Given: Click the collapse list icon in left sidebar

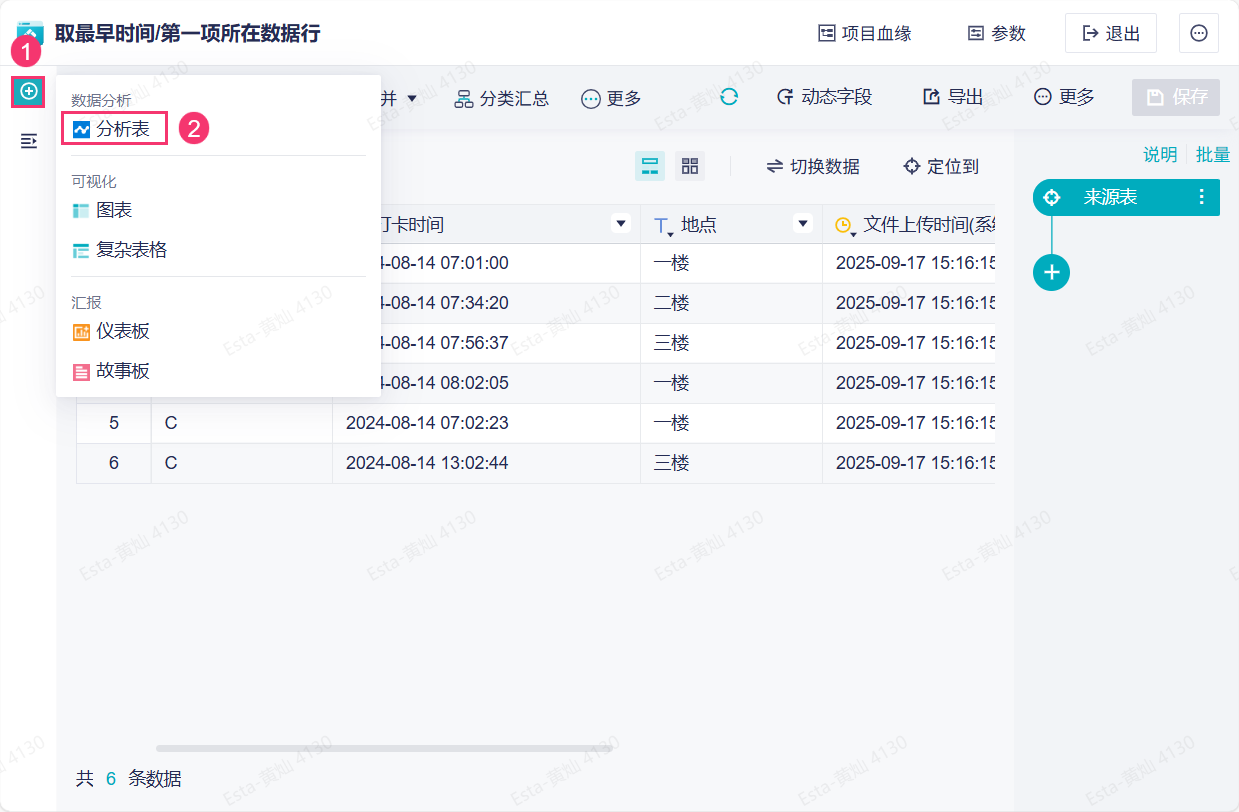Looking at the screenshot, I should click(29, 141).
